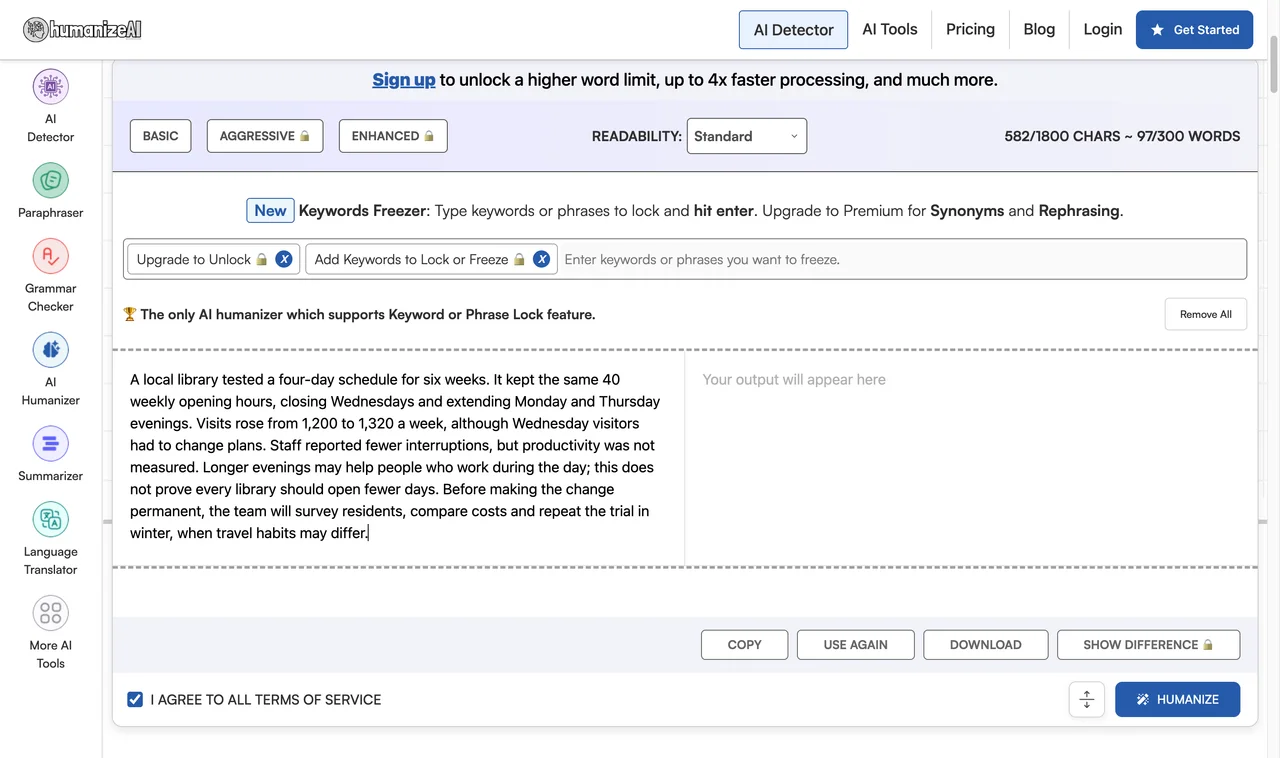
Task: Remove the 'Upgrade to Unlock' keyword chip
Action: [x=284, y=259]
